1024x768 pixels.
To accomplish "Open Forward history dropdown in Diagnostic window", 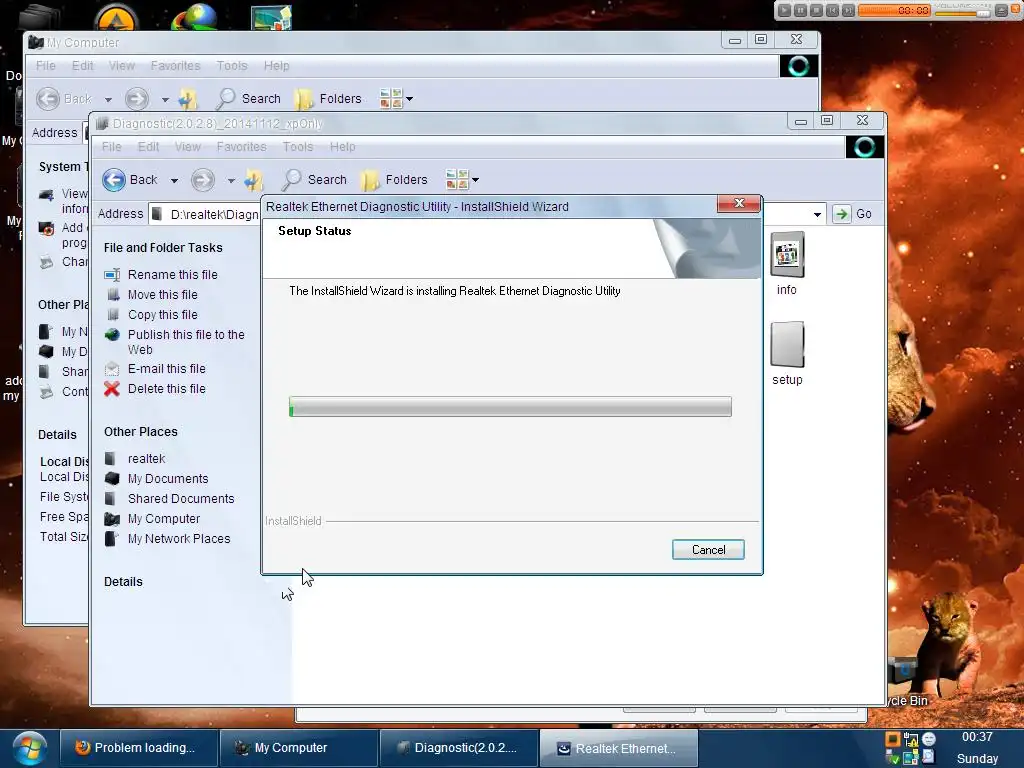I will coord(231,180).
